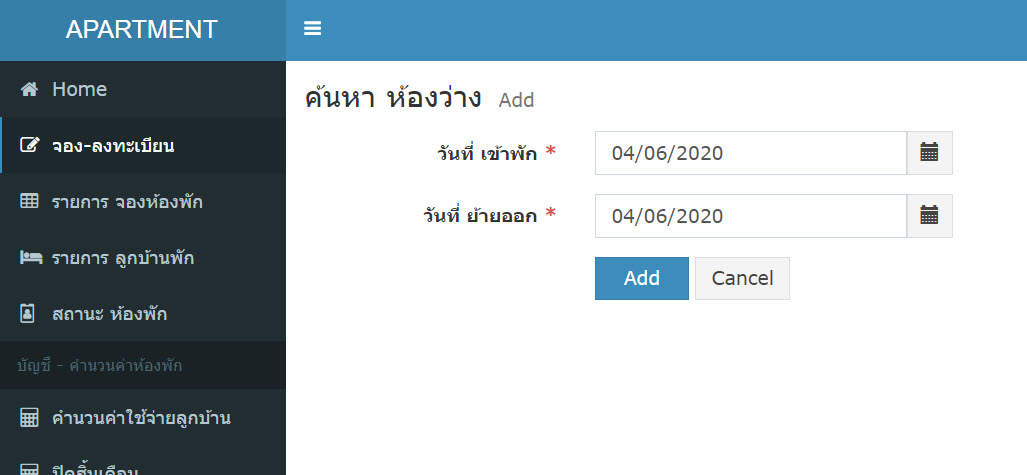Screen dimensions: 1027x475
Task: Click the bed icon beside รายการ ลูกบ้านพัก
Action: (x=31, y=258)
